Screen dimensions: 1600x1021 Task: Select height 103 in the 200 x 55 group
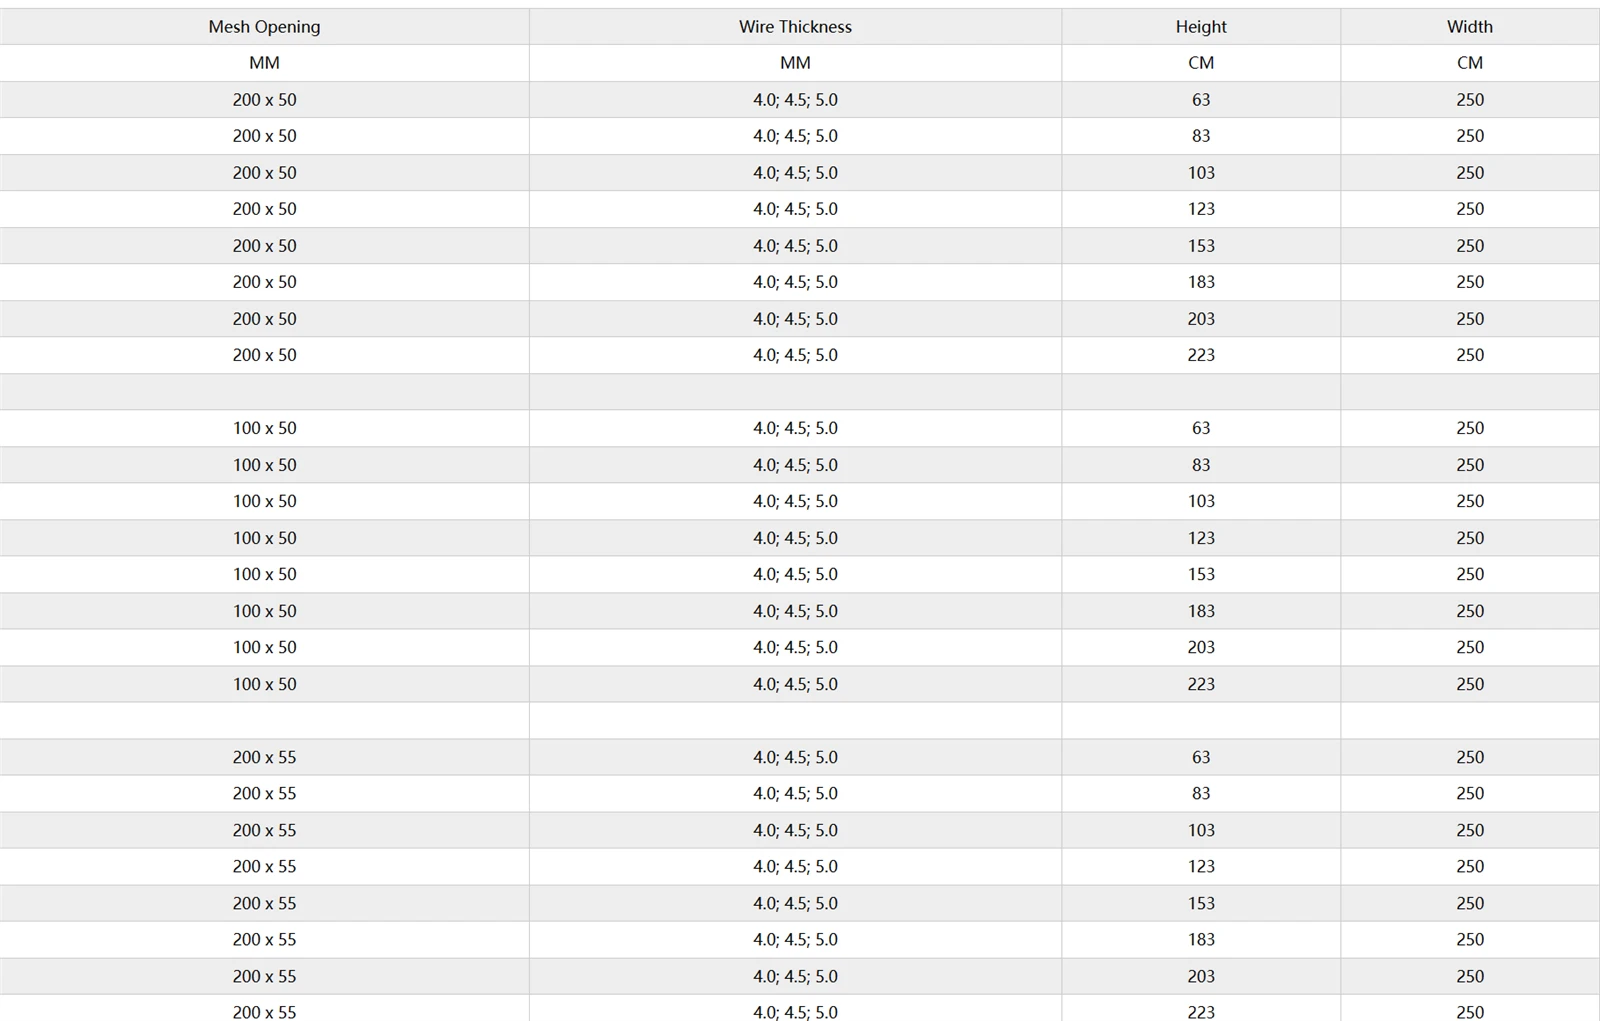(1201, 830)
